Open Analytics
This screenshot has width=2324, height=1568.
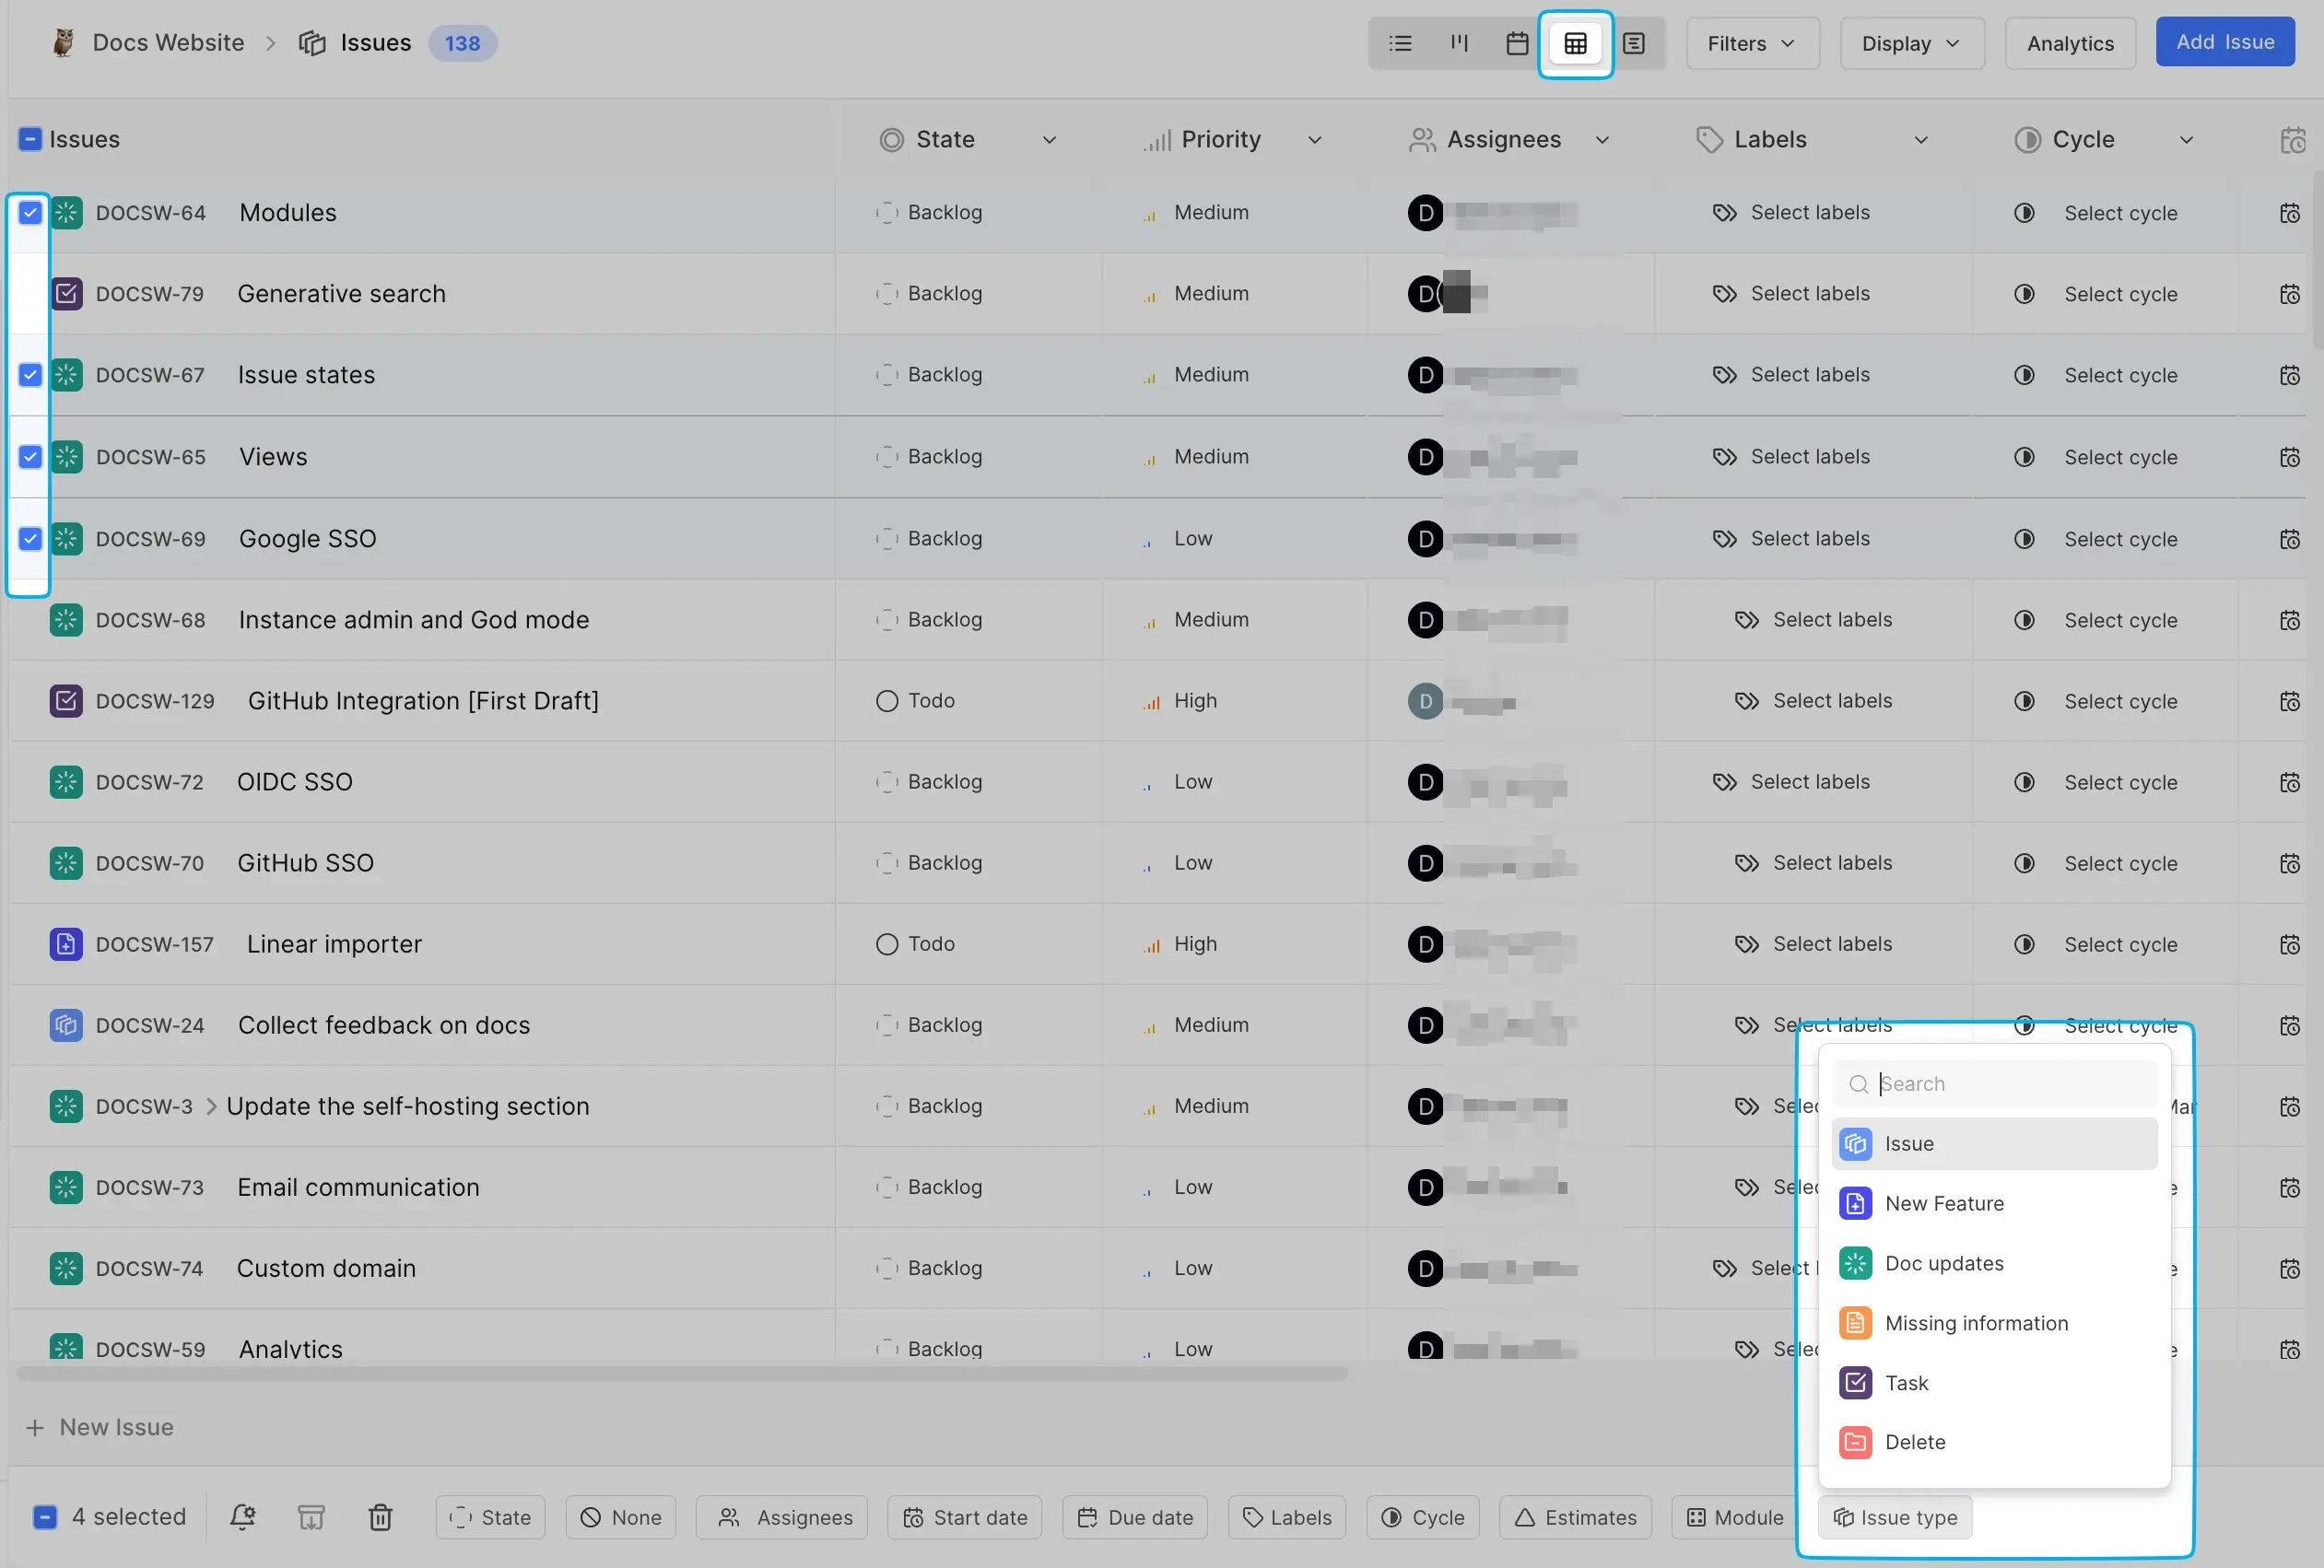[2069, 43]
